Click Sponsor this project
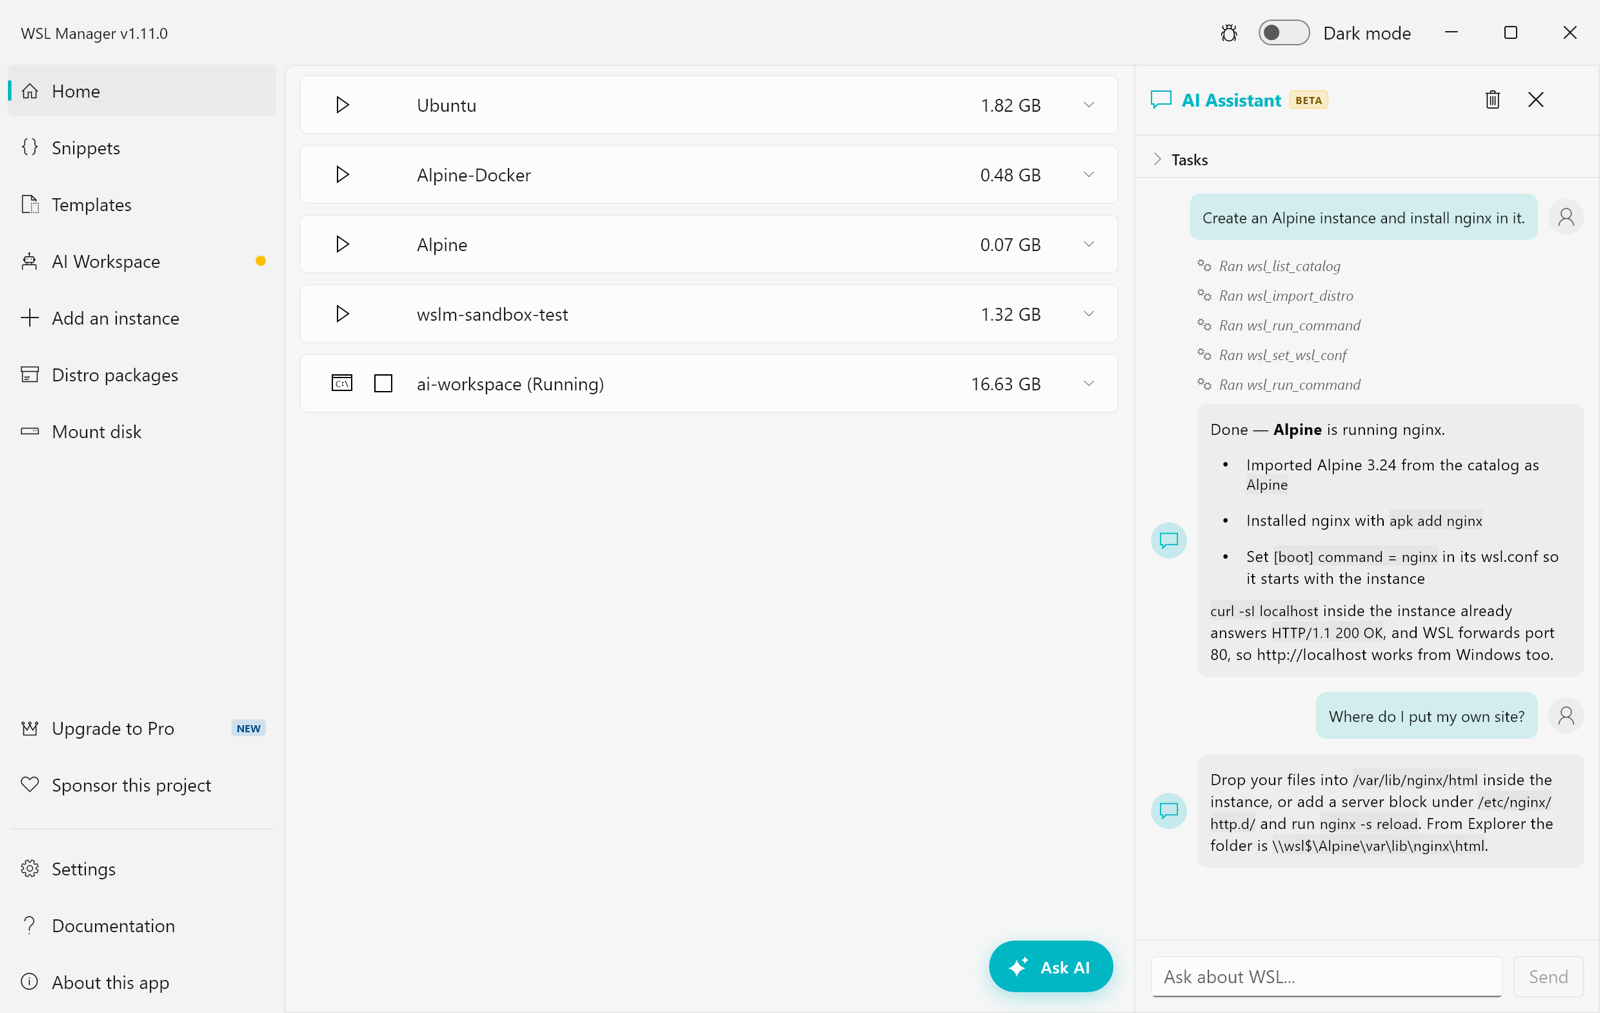 pos(142,785)
